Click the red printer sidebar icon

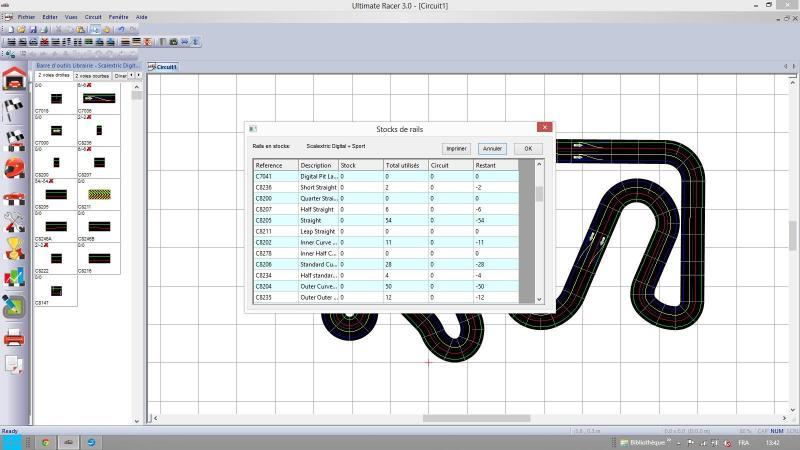pyautogui.click(x=14, y=338)
